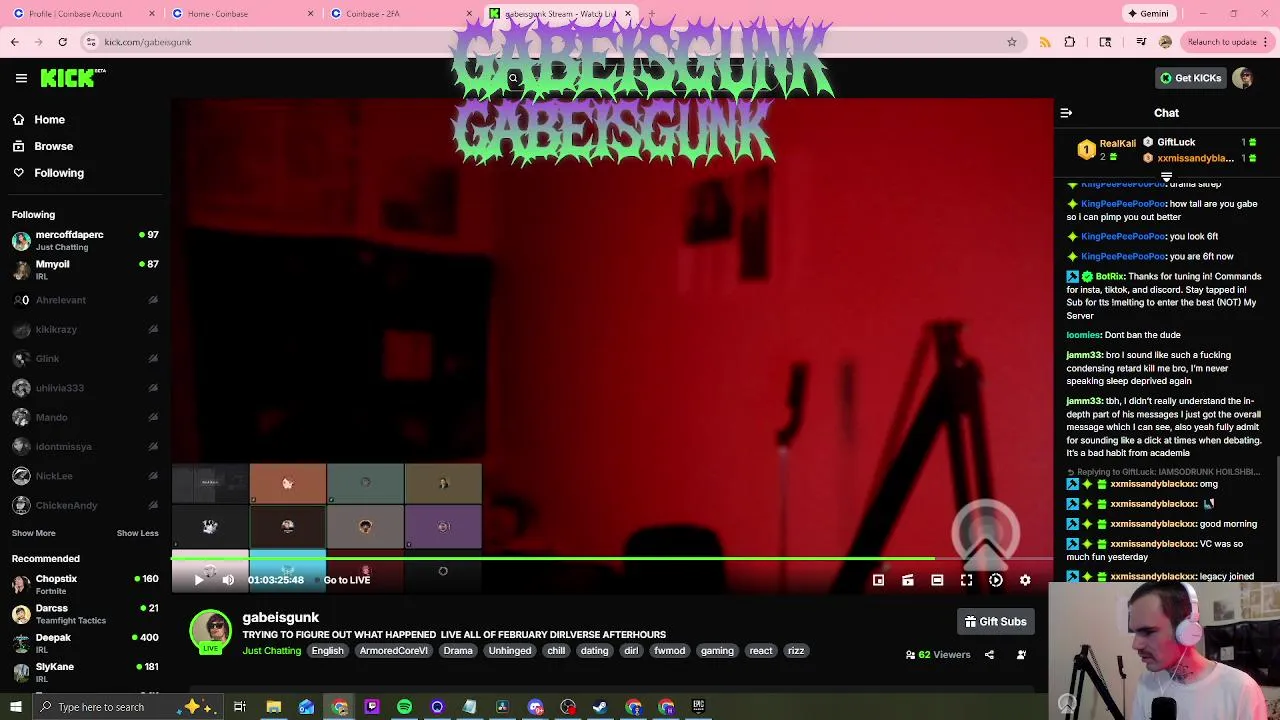Mute the stream volume speaker icon
Image resolution: width=1280 pixels, height=720 pixels.
pyautogui.click(x=228, y=580)
